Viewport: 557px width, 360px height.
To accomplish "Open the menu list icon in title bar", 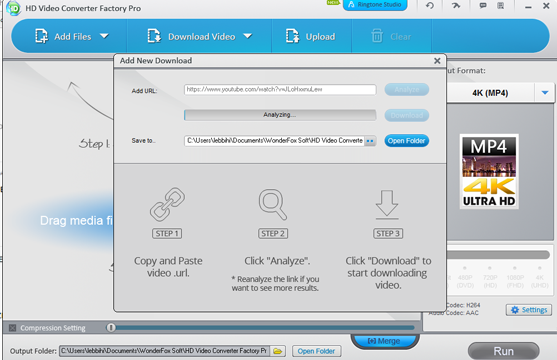I will tap(501, 5).
